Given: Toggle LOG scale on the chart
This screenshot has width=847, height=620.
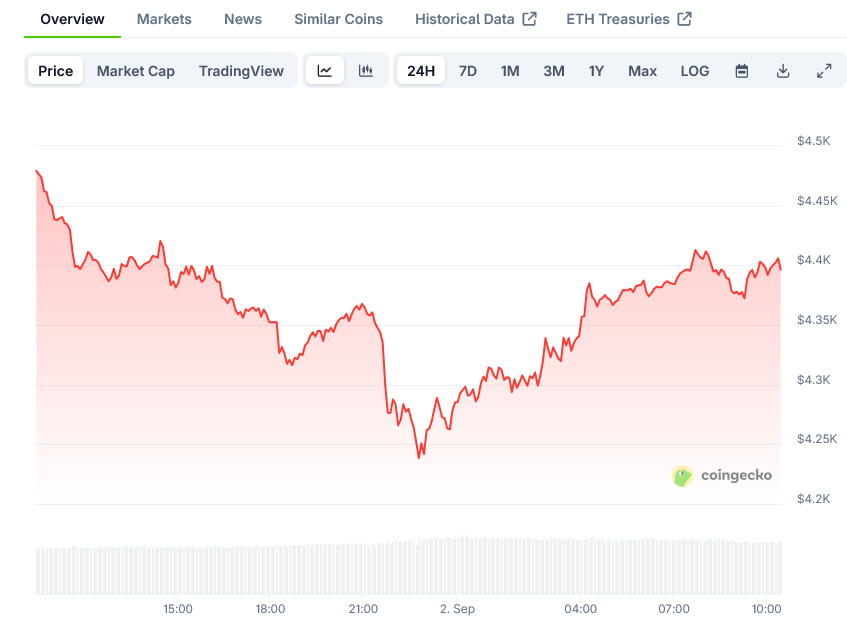Looking at the screenshot, I should 695,71.
